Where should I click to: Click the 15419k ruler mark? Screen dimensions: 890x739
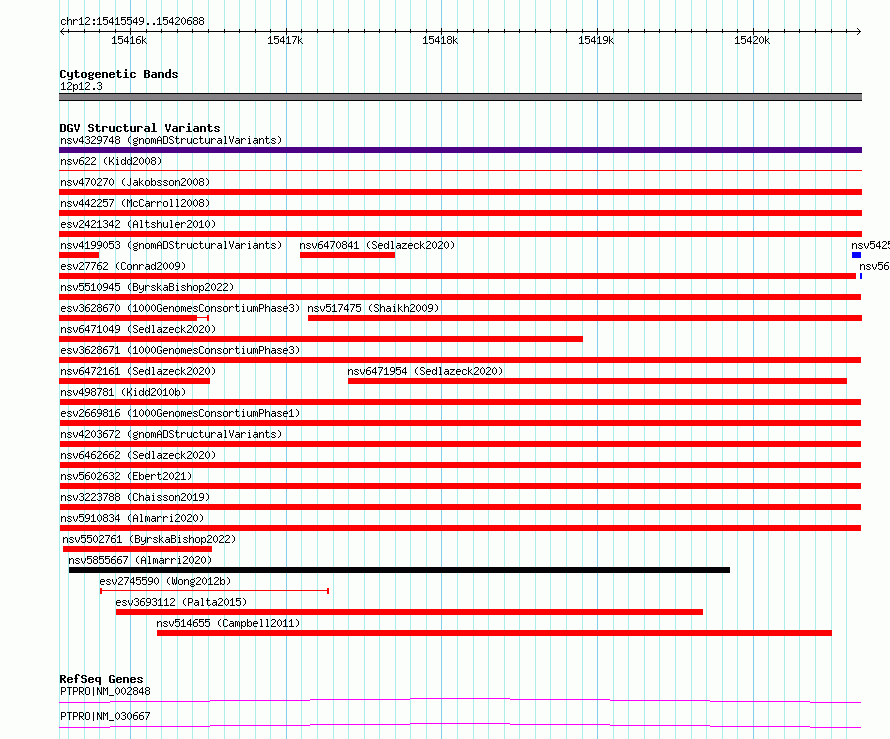[596, 40]
